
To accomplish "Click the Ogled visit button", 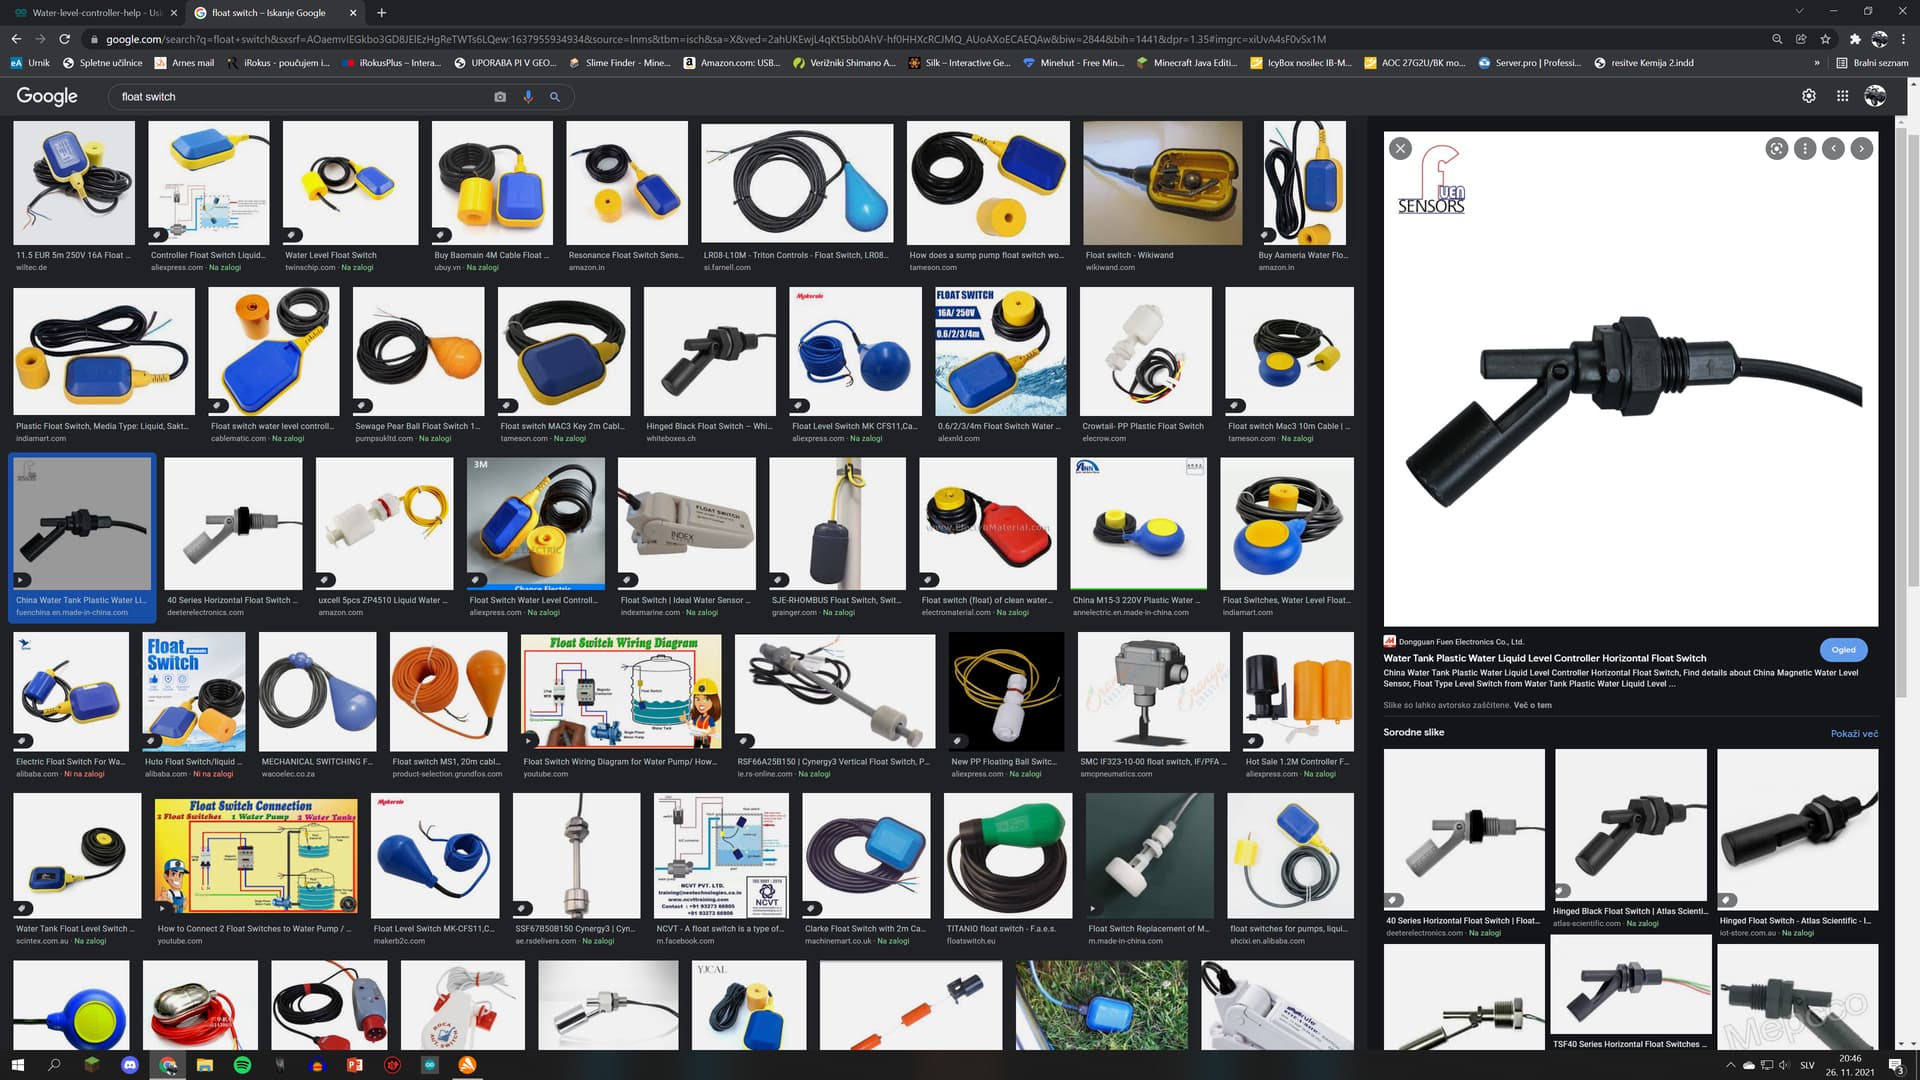I will pos(1843,650).
